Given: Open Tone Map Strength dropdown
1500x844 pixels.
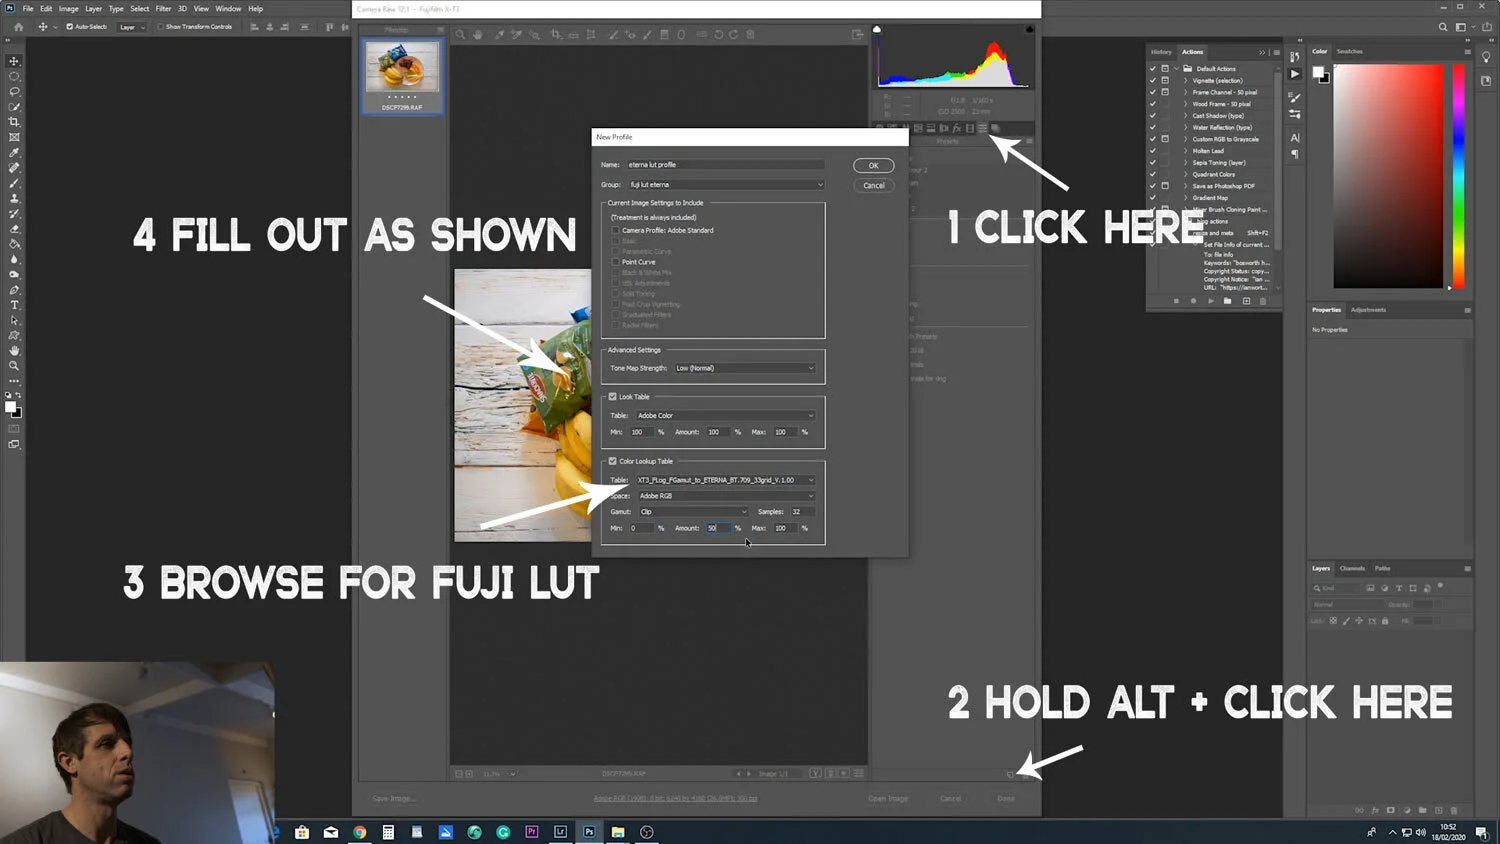Looking at the screenshot, I should point(744,368).
